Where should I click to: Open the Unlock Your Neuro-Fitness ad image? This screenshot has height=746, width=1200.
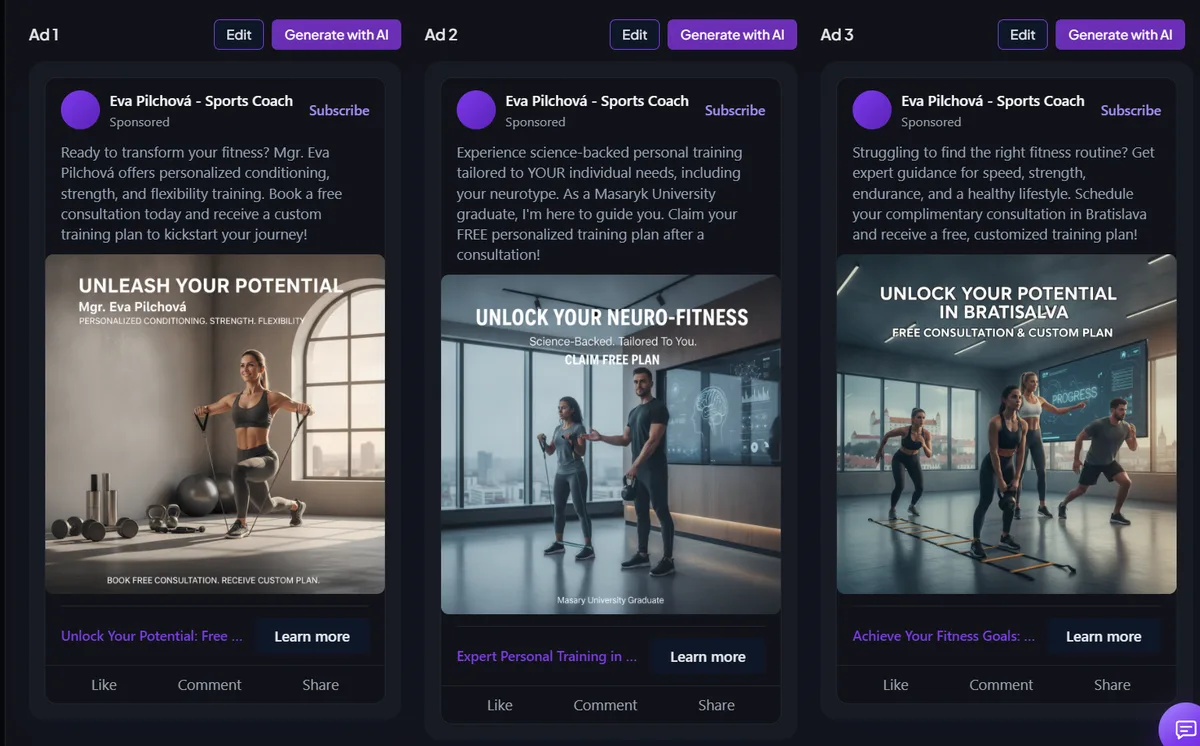pos(611,444)
